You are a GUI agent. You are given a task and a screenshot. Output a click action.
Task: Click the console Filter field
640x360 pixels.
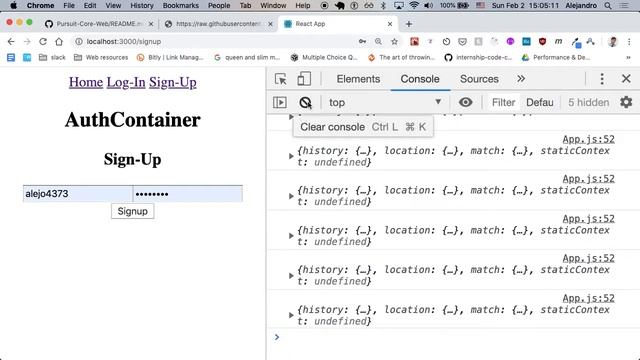503,102
